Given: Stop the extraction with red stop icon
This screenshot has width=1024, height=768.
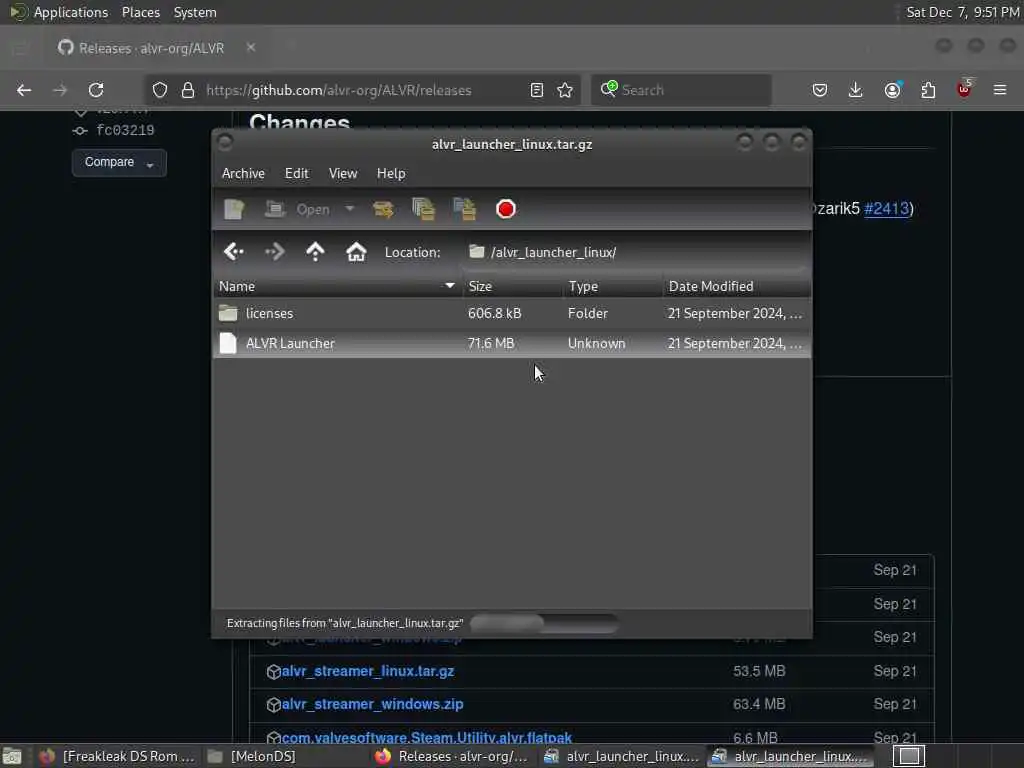Looking at the screenshot, I should pos(505,209).
